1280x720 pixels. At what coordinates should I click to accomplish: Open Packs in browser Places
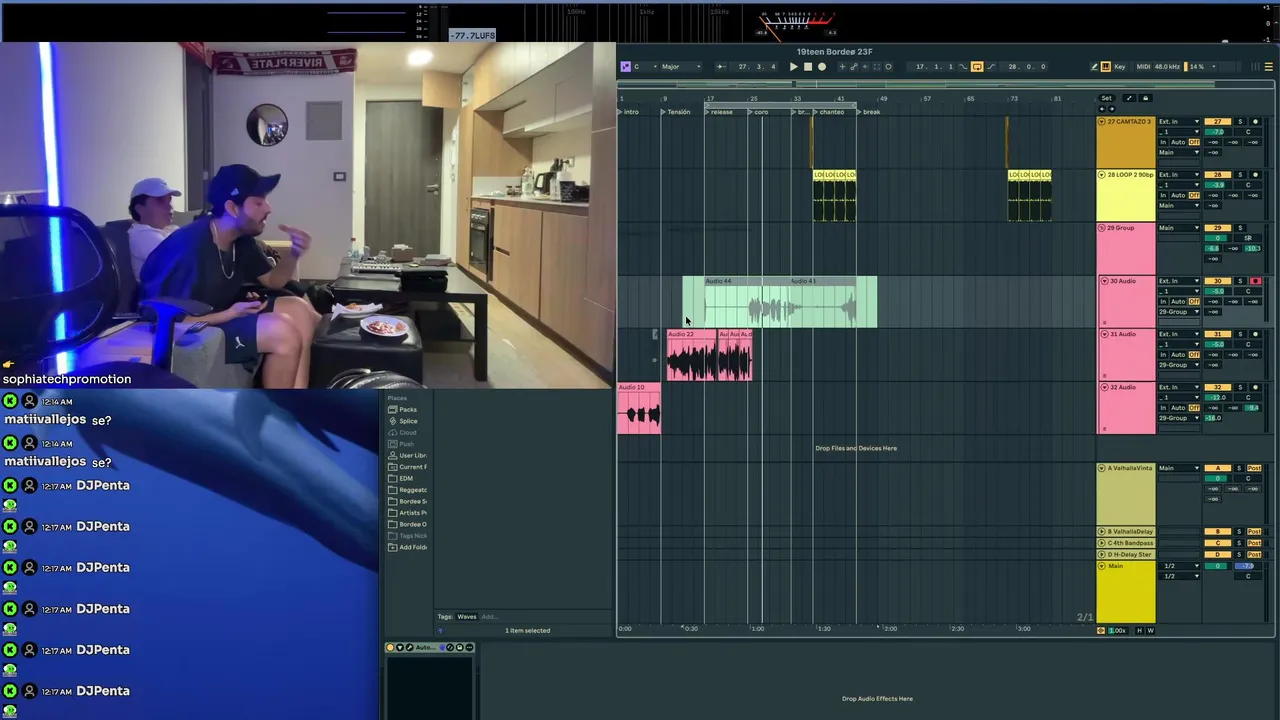407,410
